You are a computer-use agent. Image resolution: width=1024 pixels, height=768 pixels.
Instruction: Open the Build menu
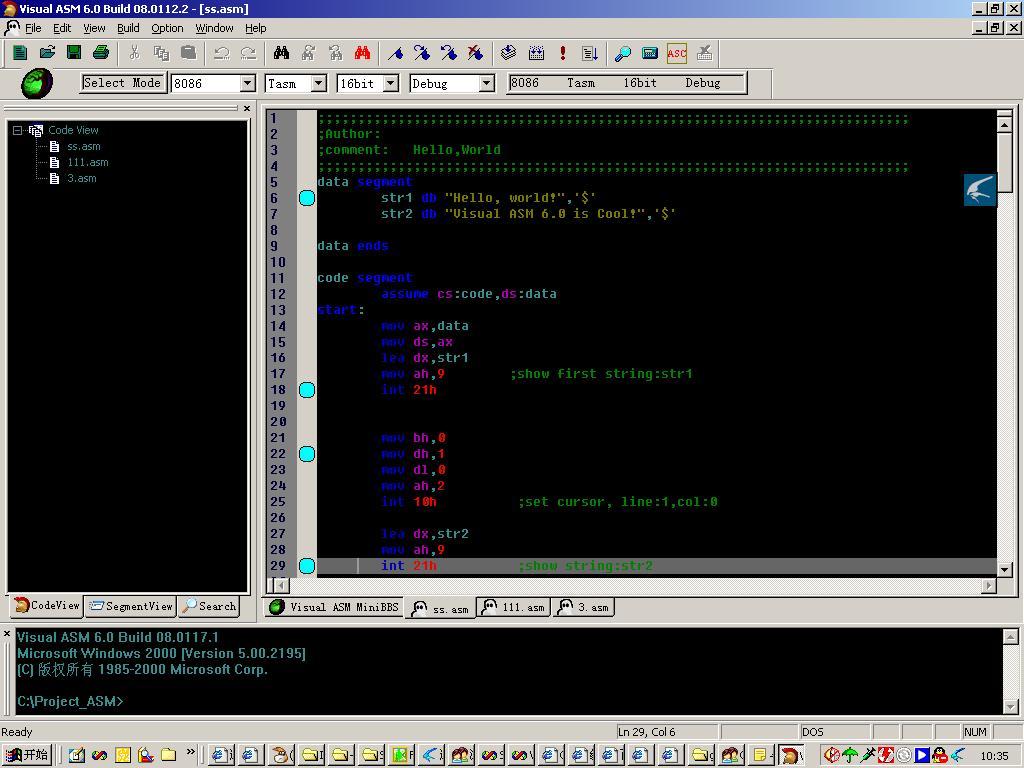click(x=128, y=28)
